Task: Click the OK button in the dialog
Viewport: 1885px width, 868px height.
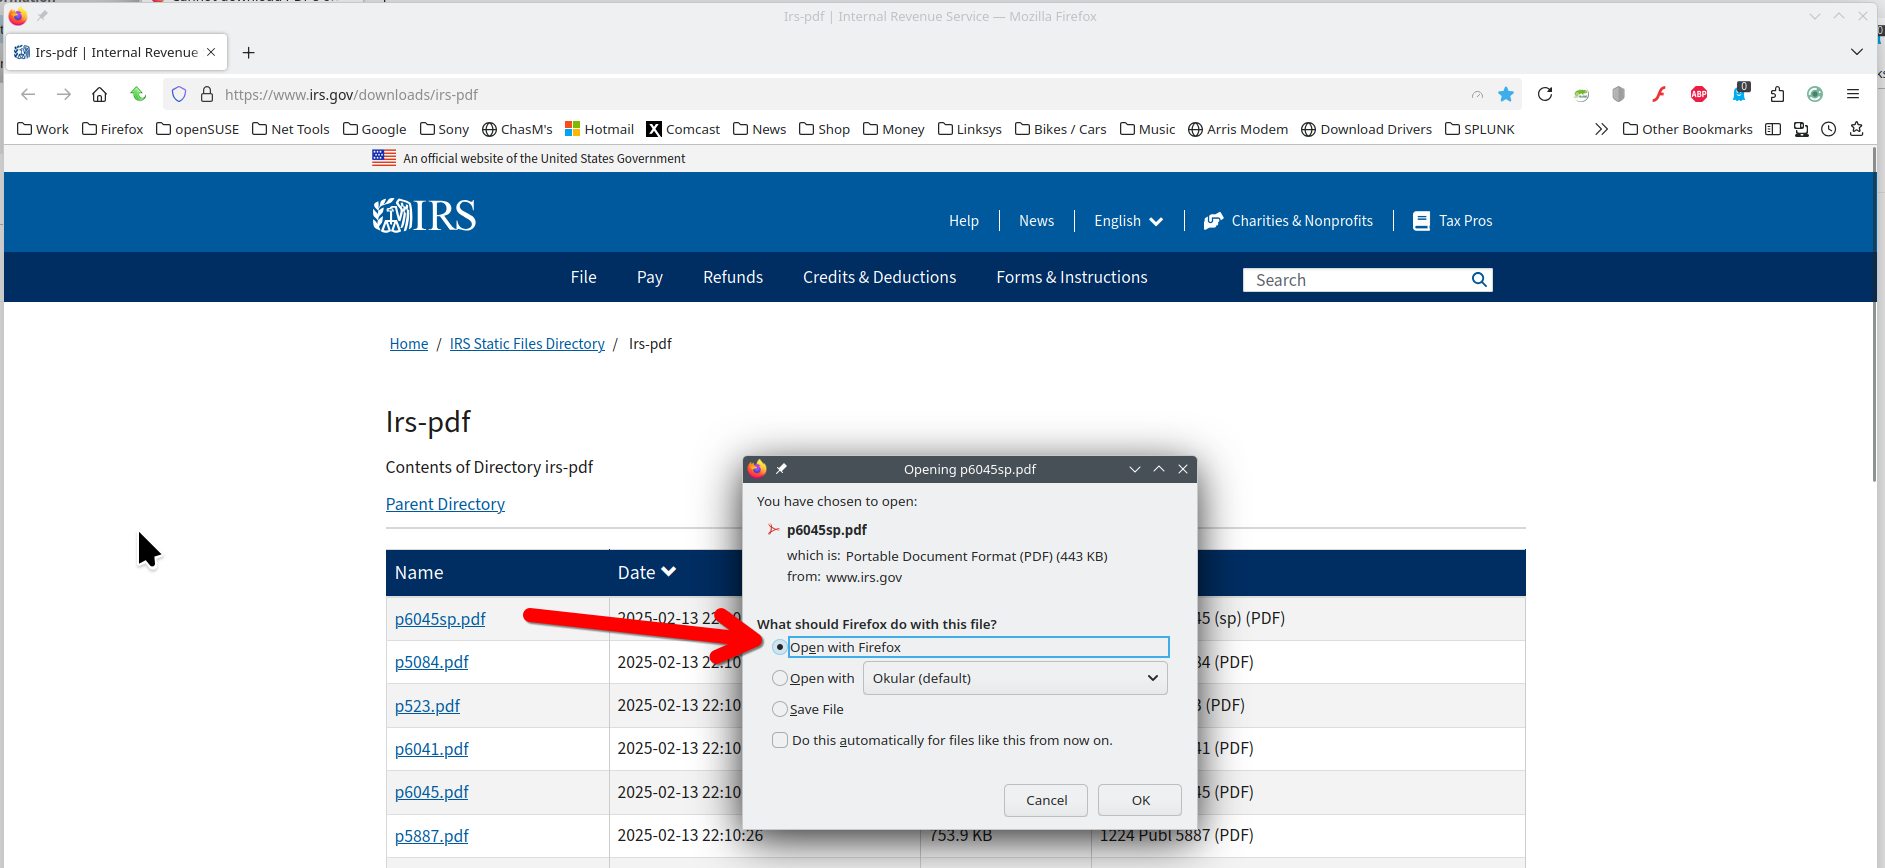Action: (1140, 800)
